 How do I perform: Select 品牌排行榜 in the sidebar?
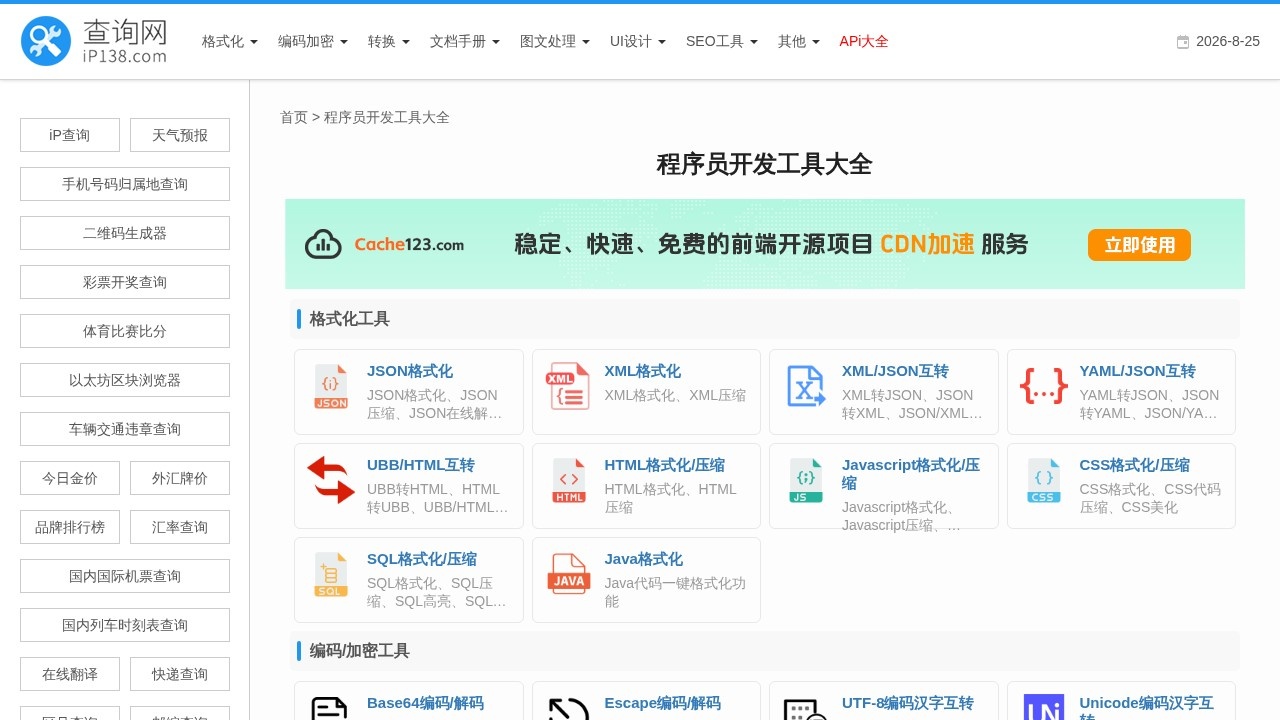(70, 527)
